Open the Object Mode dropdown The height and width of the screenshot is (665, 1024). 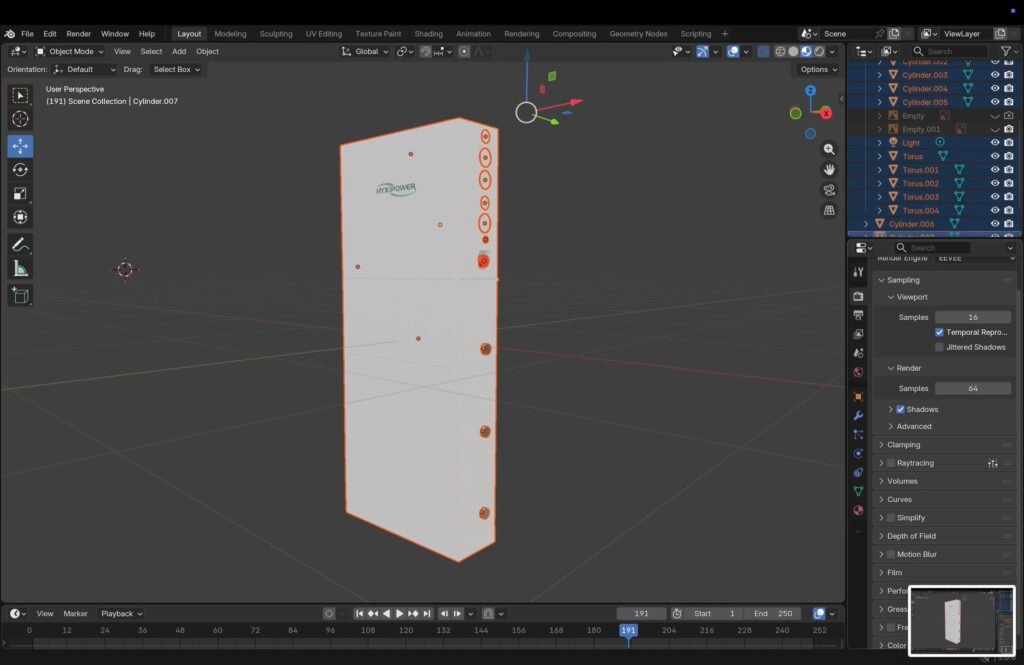pyautogui.click(x=70, y=51)
